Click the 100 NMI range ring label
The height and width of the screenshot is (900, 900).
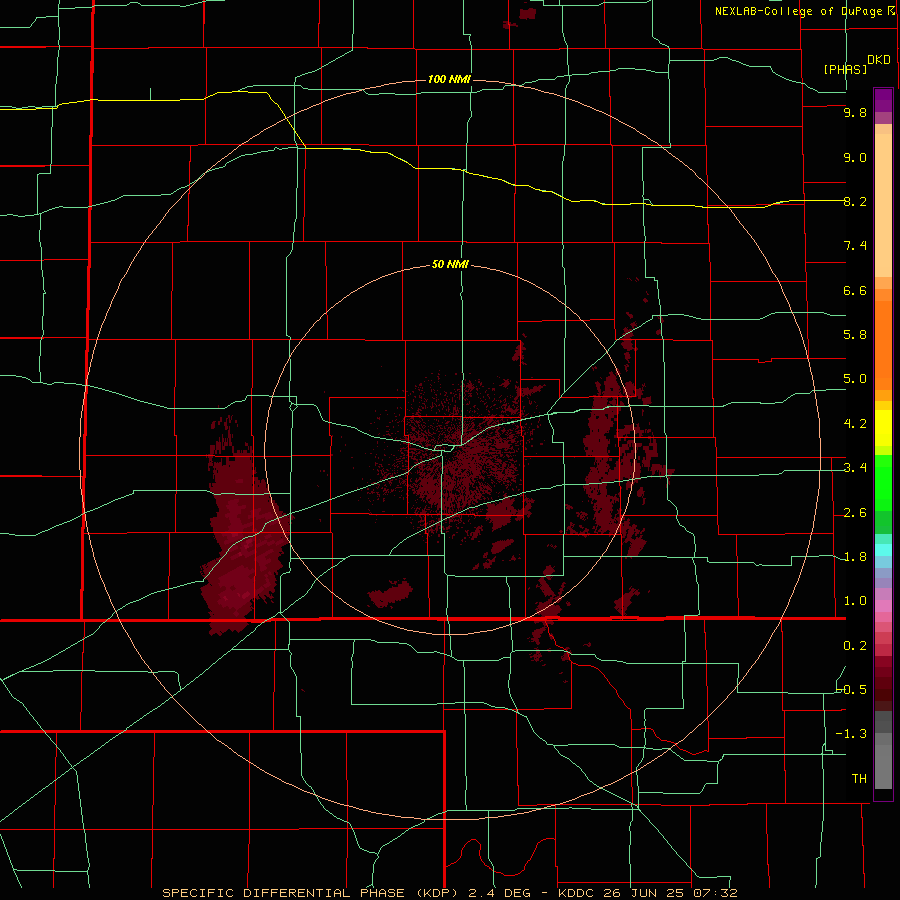click(449, 79)
